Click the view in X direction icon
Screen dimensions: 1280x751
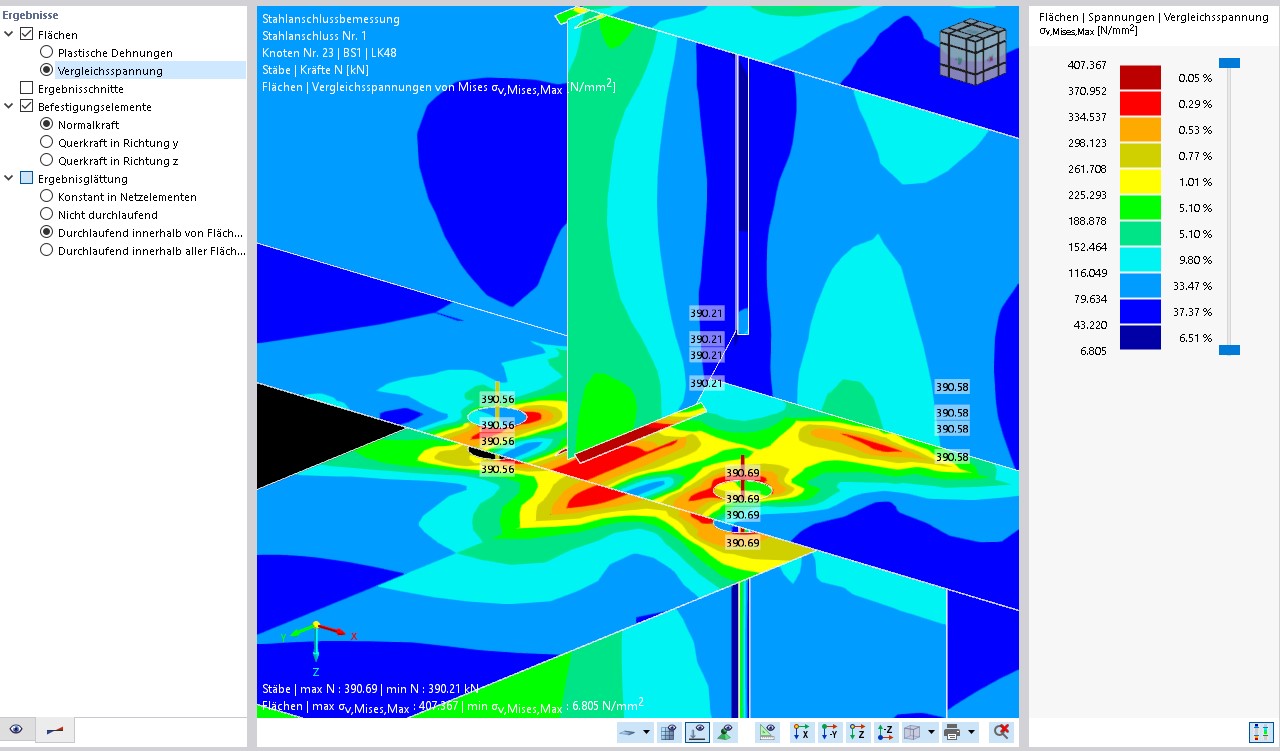point(800,732)
